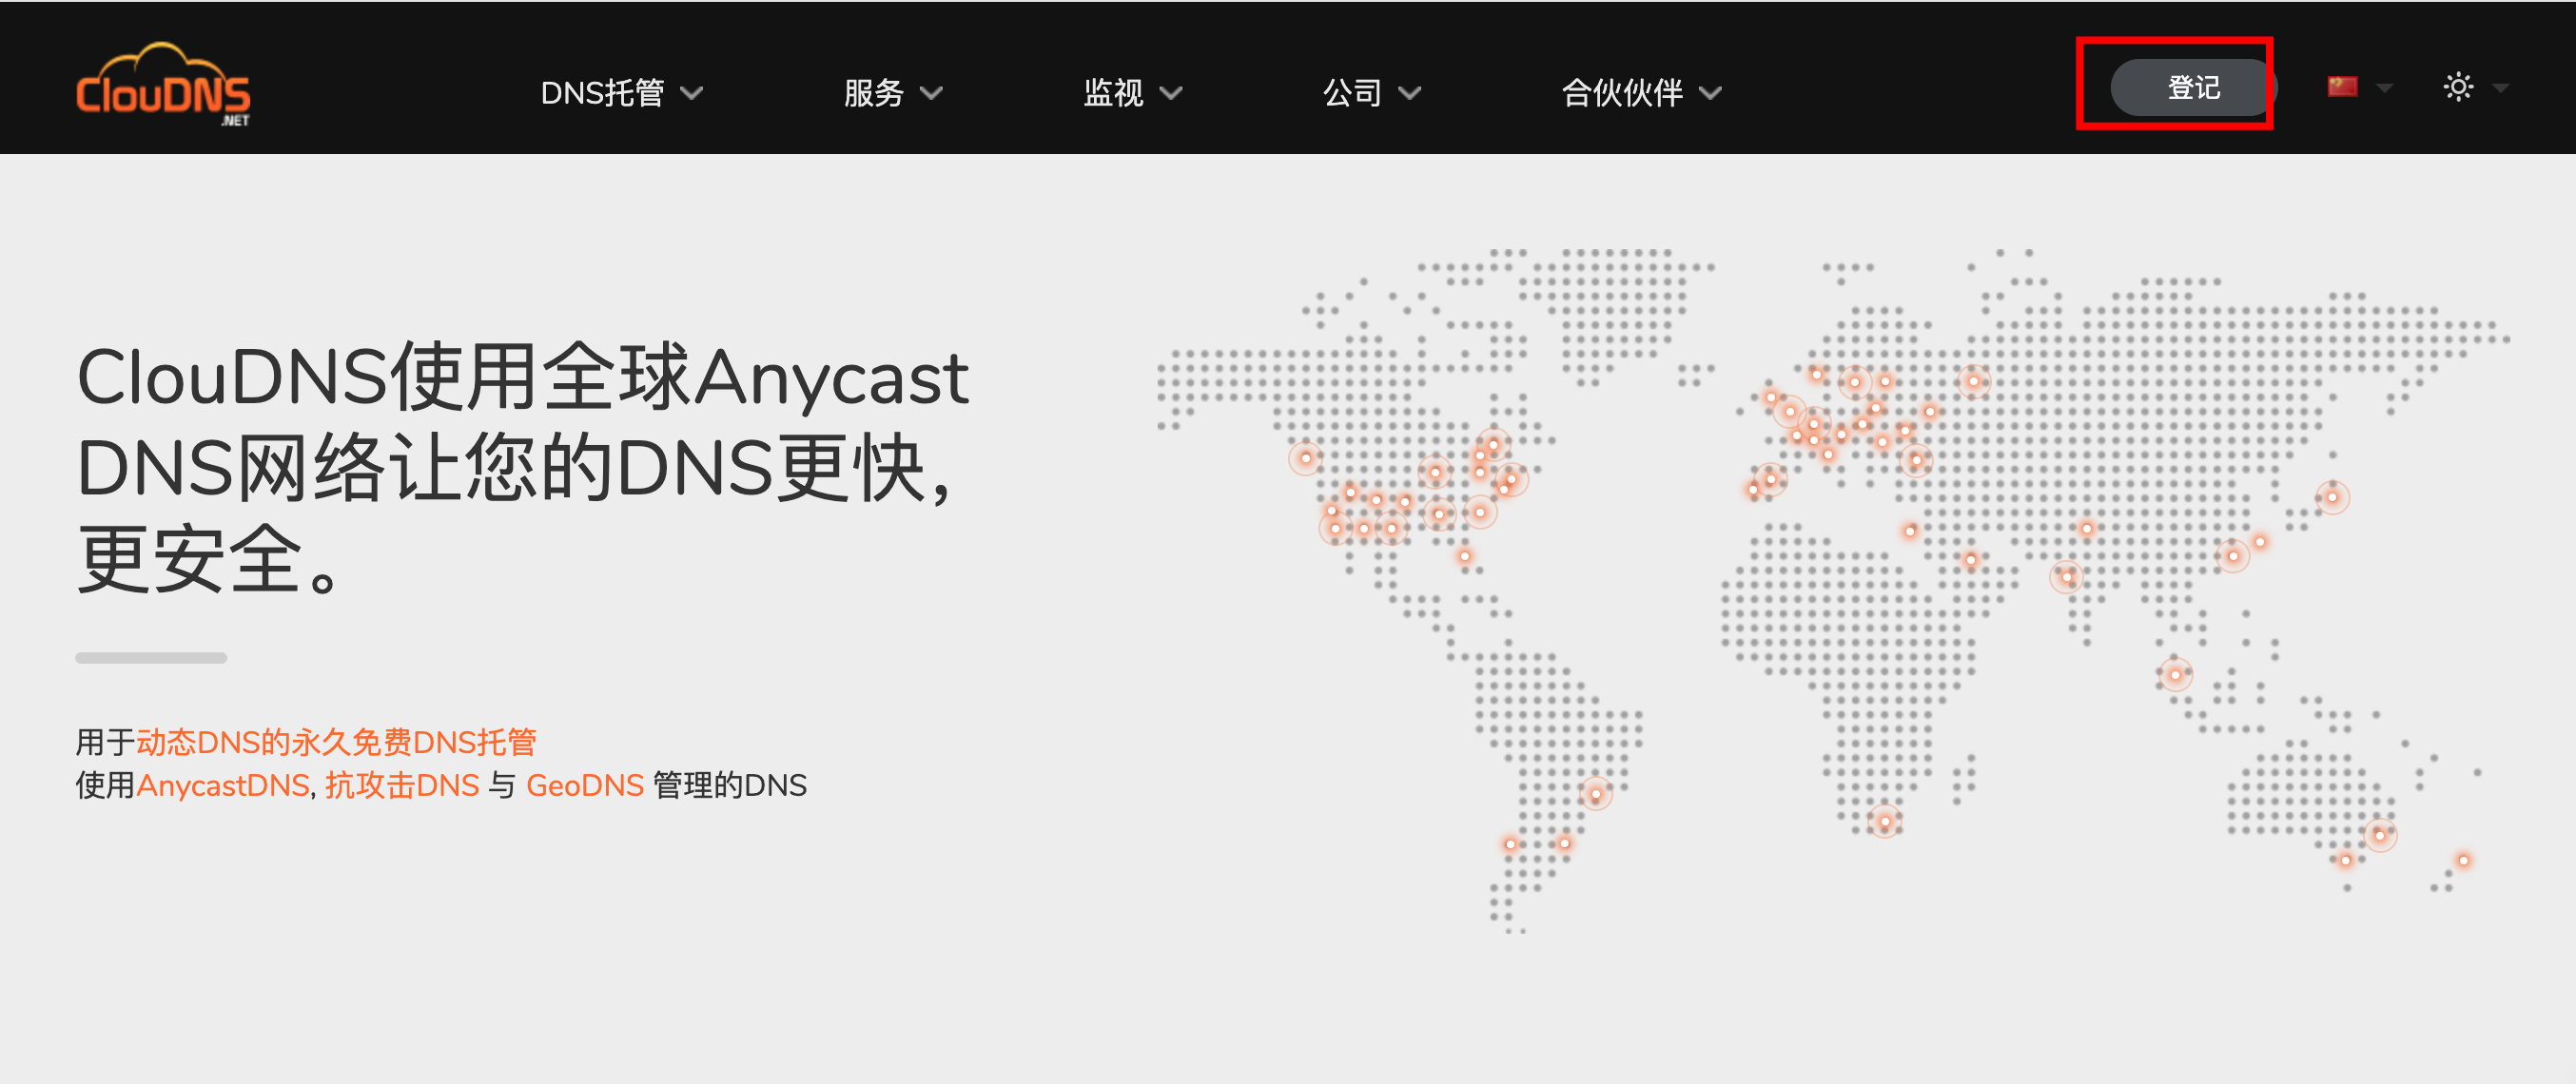The image size is (2576, 1084).
Task: Expand the DNS托管 menu chevron
Action: [x=692, y=93]
